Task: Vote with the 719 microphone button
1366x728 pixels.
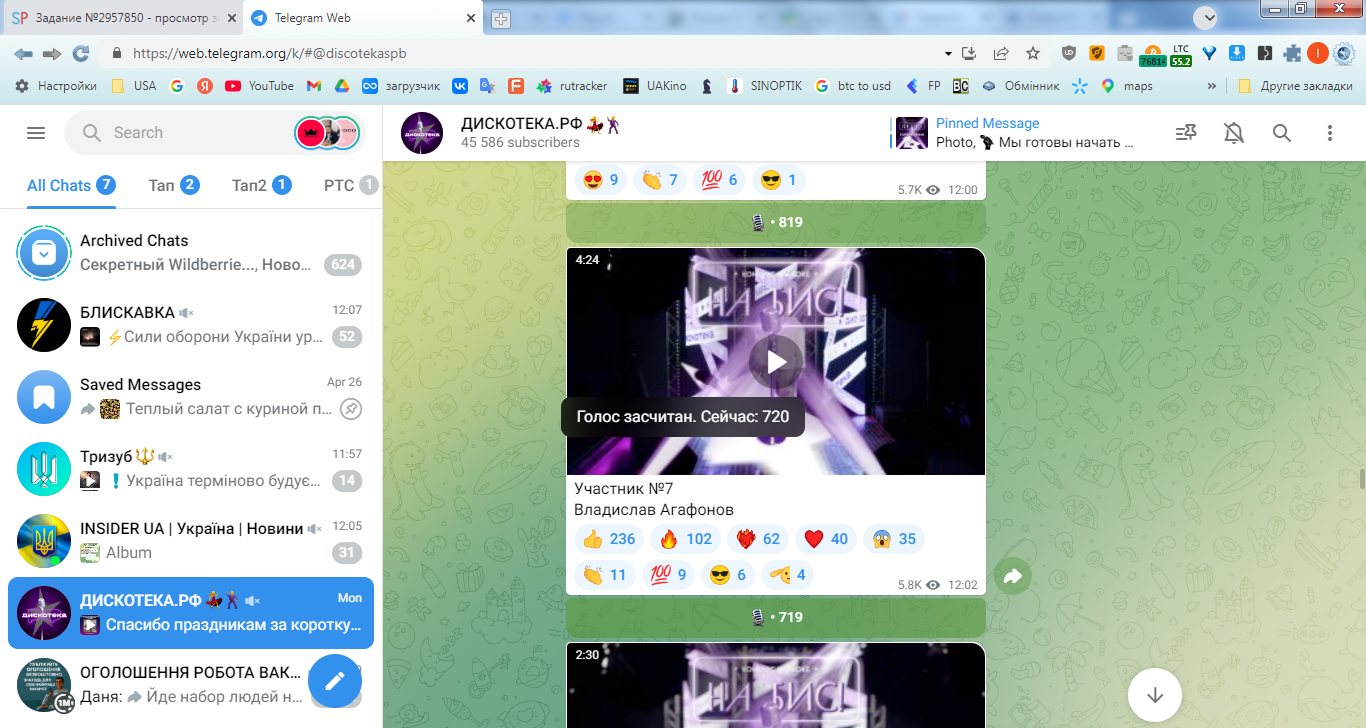Action: (x=776, y=617)
